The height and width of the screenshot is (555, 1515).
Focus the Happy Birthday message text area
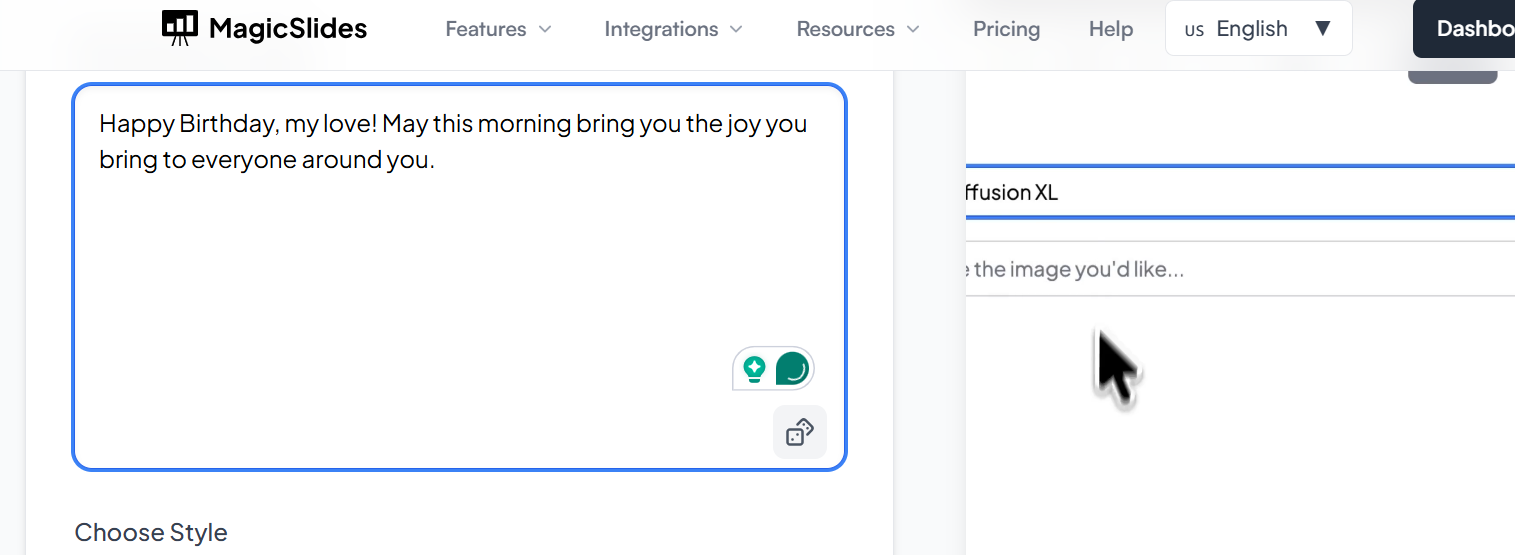(458, 260)
